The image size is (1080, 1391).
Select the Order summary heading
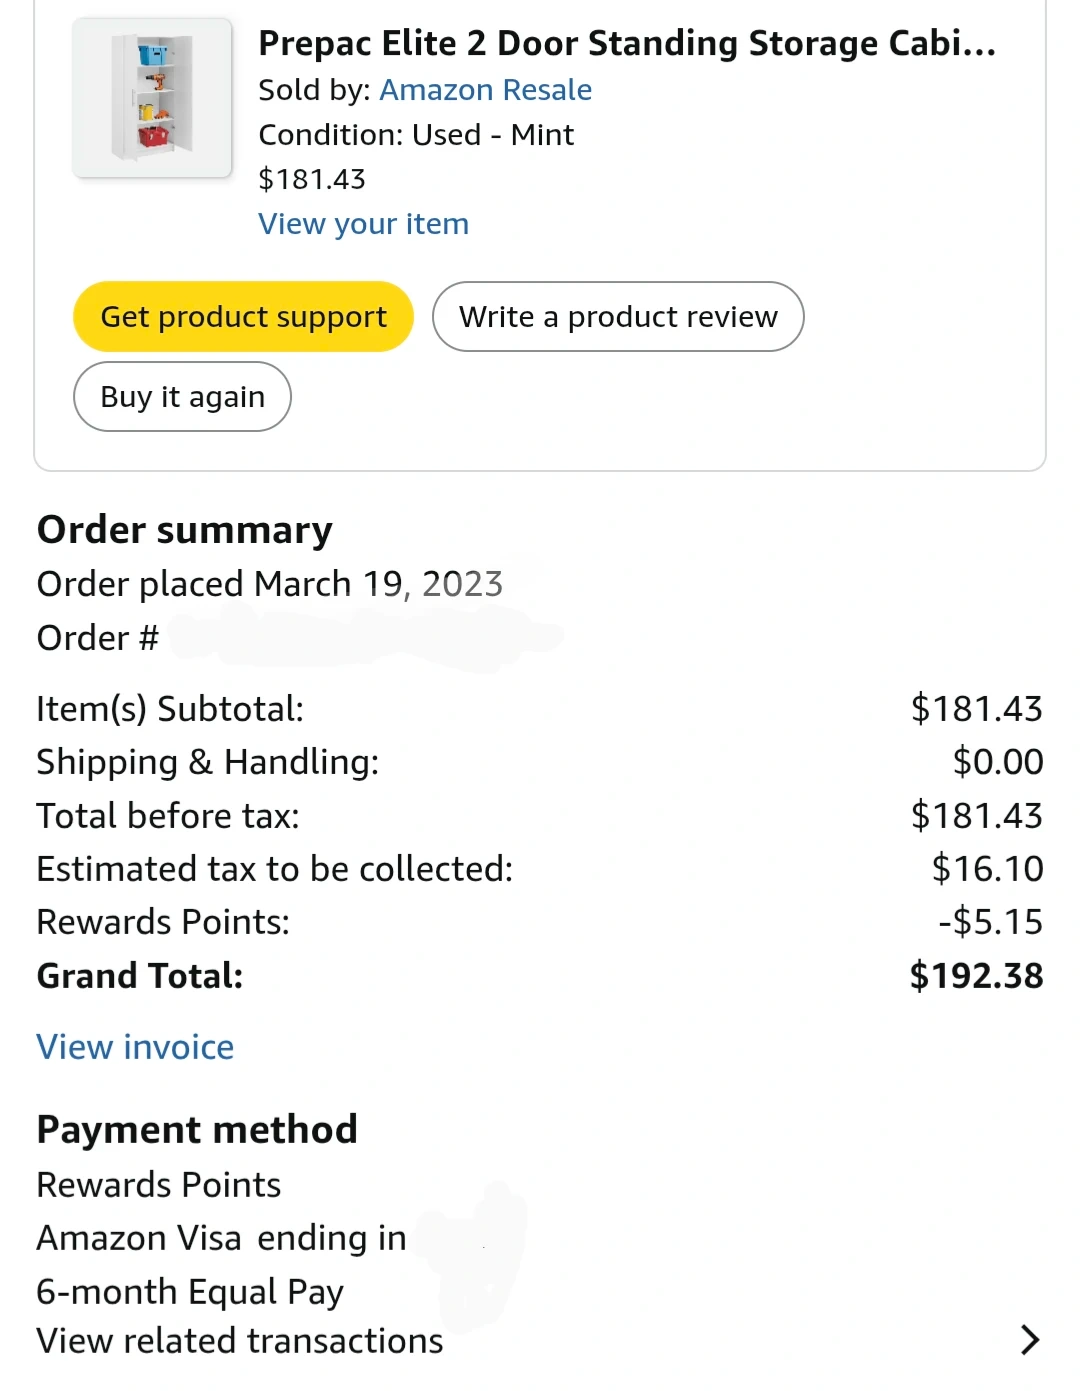coord(185,530)
